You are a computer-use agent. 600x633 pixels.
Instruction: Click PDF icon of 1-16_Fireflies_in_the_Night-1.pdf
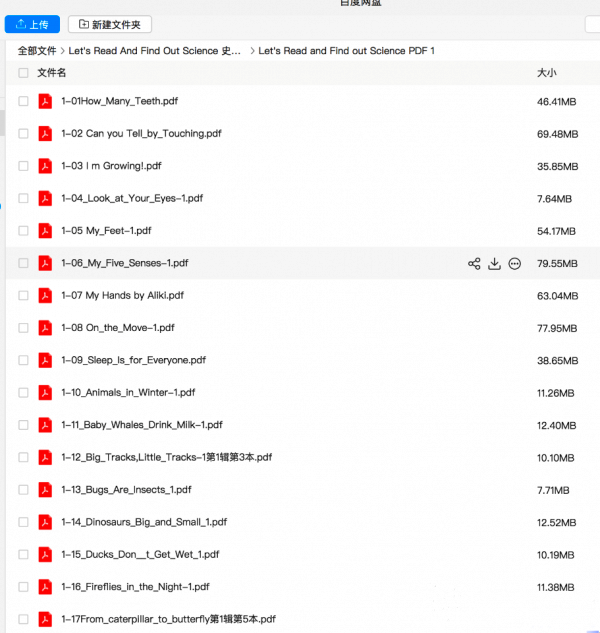click(x=45, y=587)
